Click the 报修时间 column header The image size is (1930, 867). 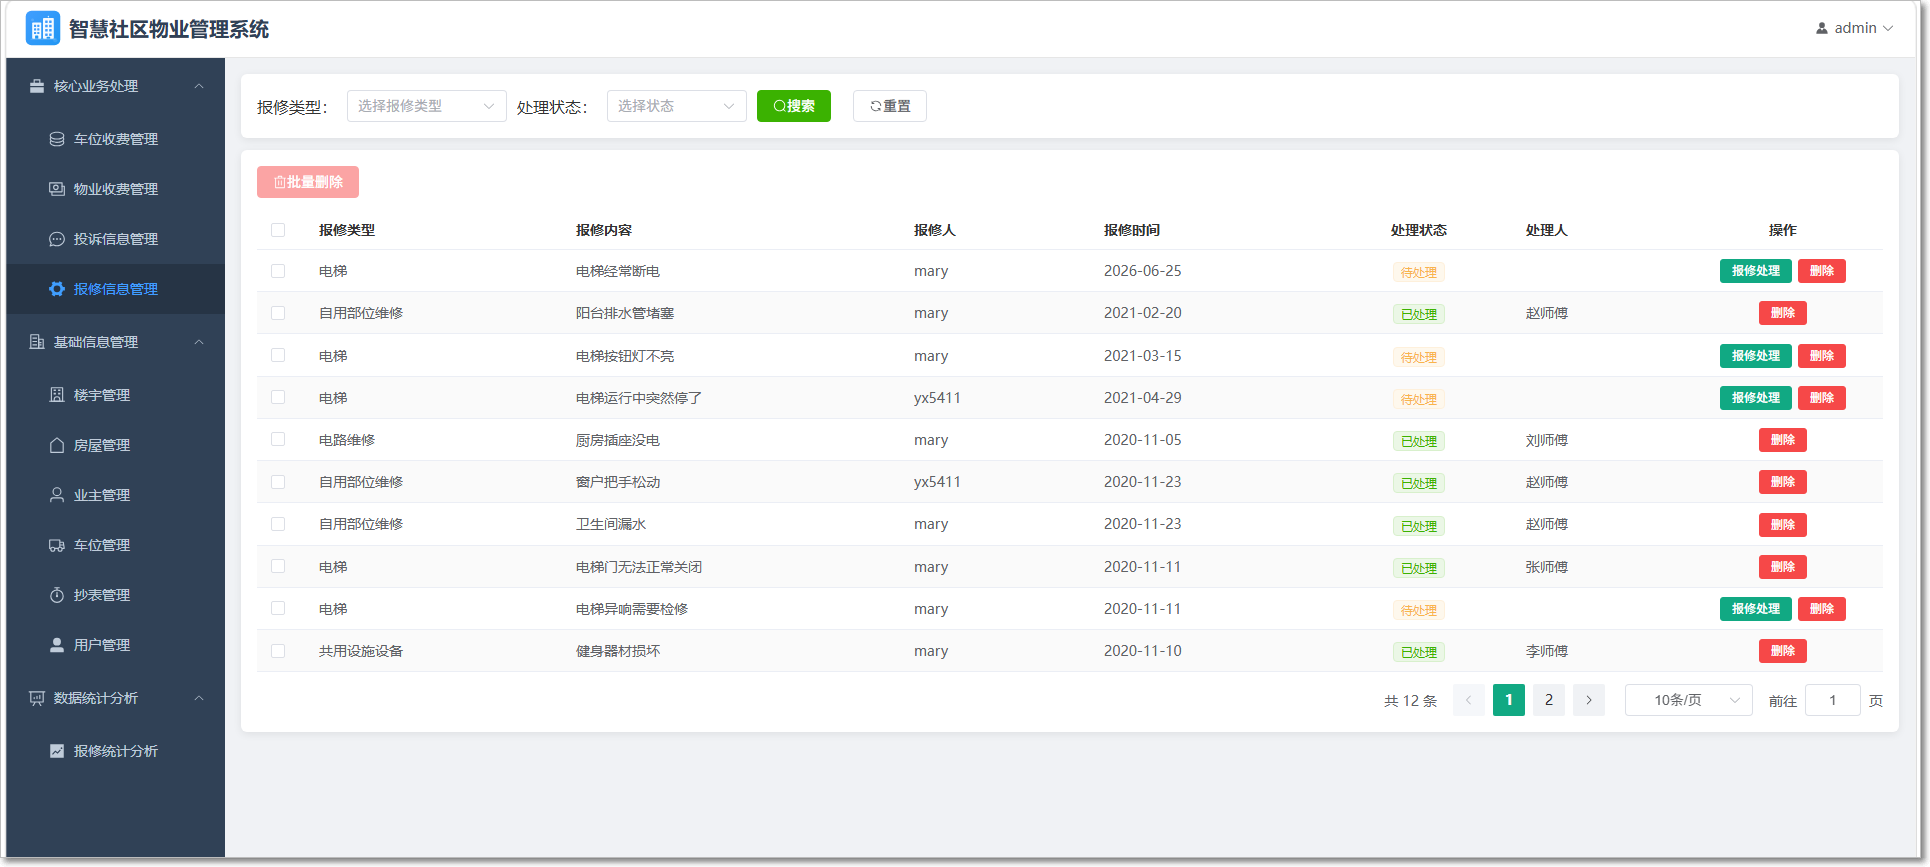pyautogui.click(x=1132, y=230)
